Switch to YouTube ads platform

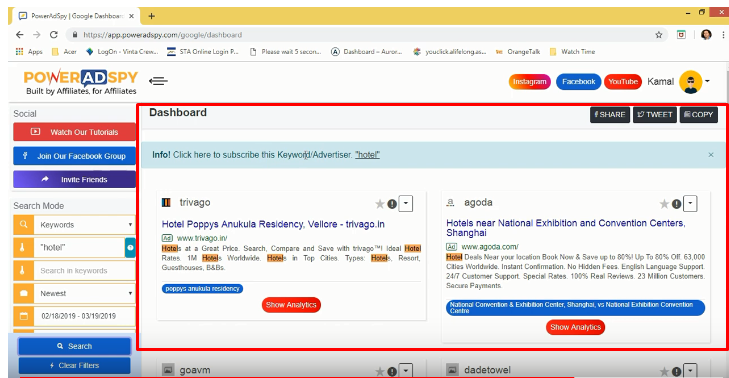coord(623,82)
